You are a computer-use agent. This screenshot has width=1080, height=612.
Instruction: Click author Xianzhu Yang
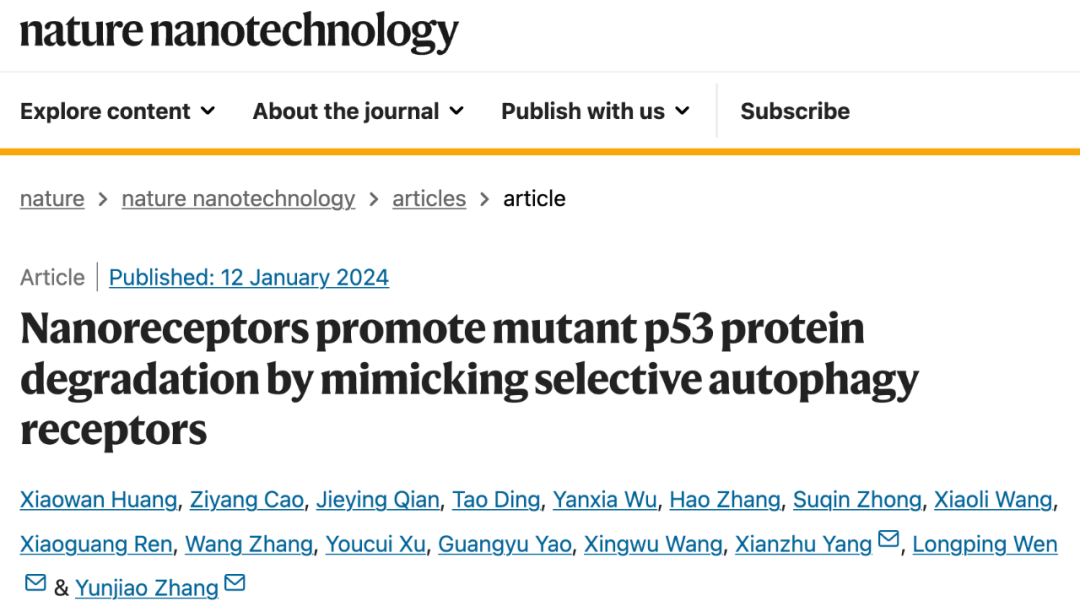pos(804,544)
